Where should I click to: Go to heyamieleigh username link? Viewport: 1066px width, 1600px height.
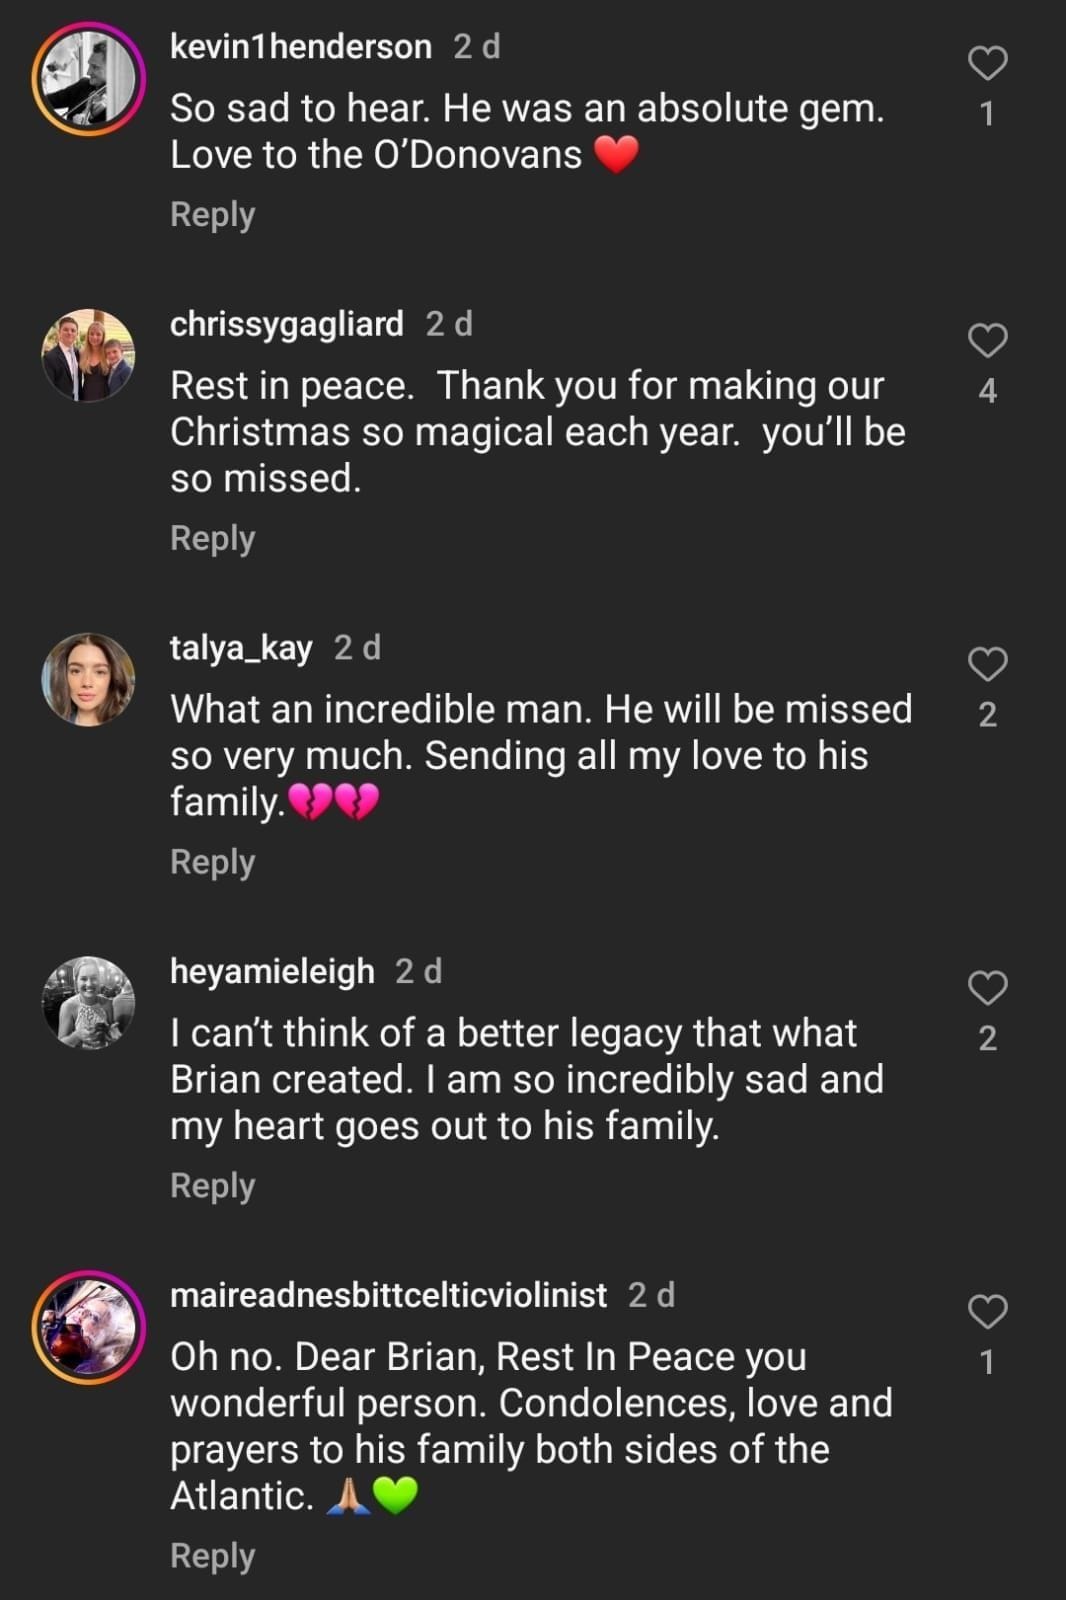272,971
